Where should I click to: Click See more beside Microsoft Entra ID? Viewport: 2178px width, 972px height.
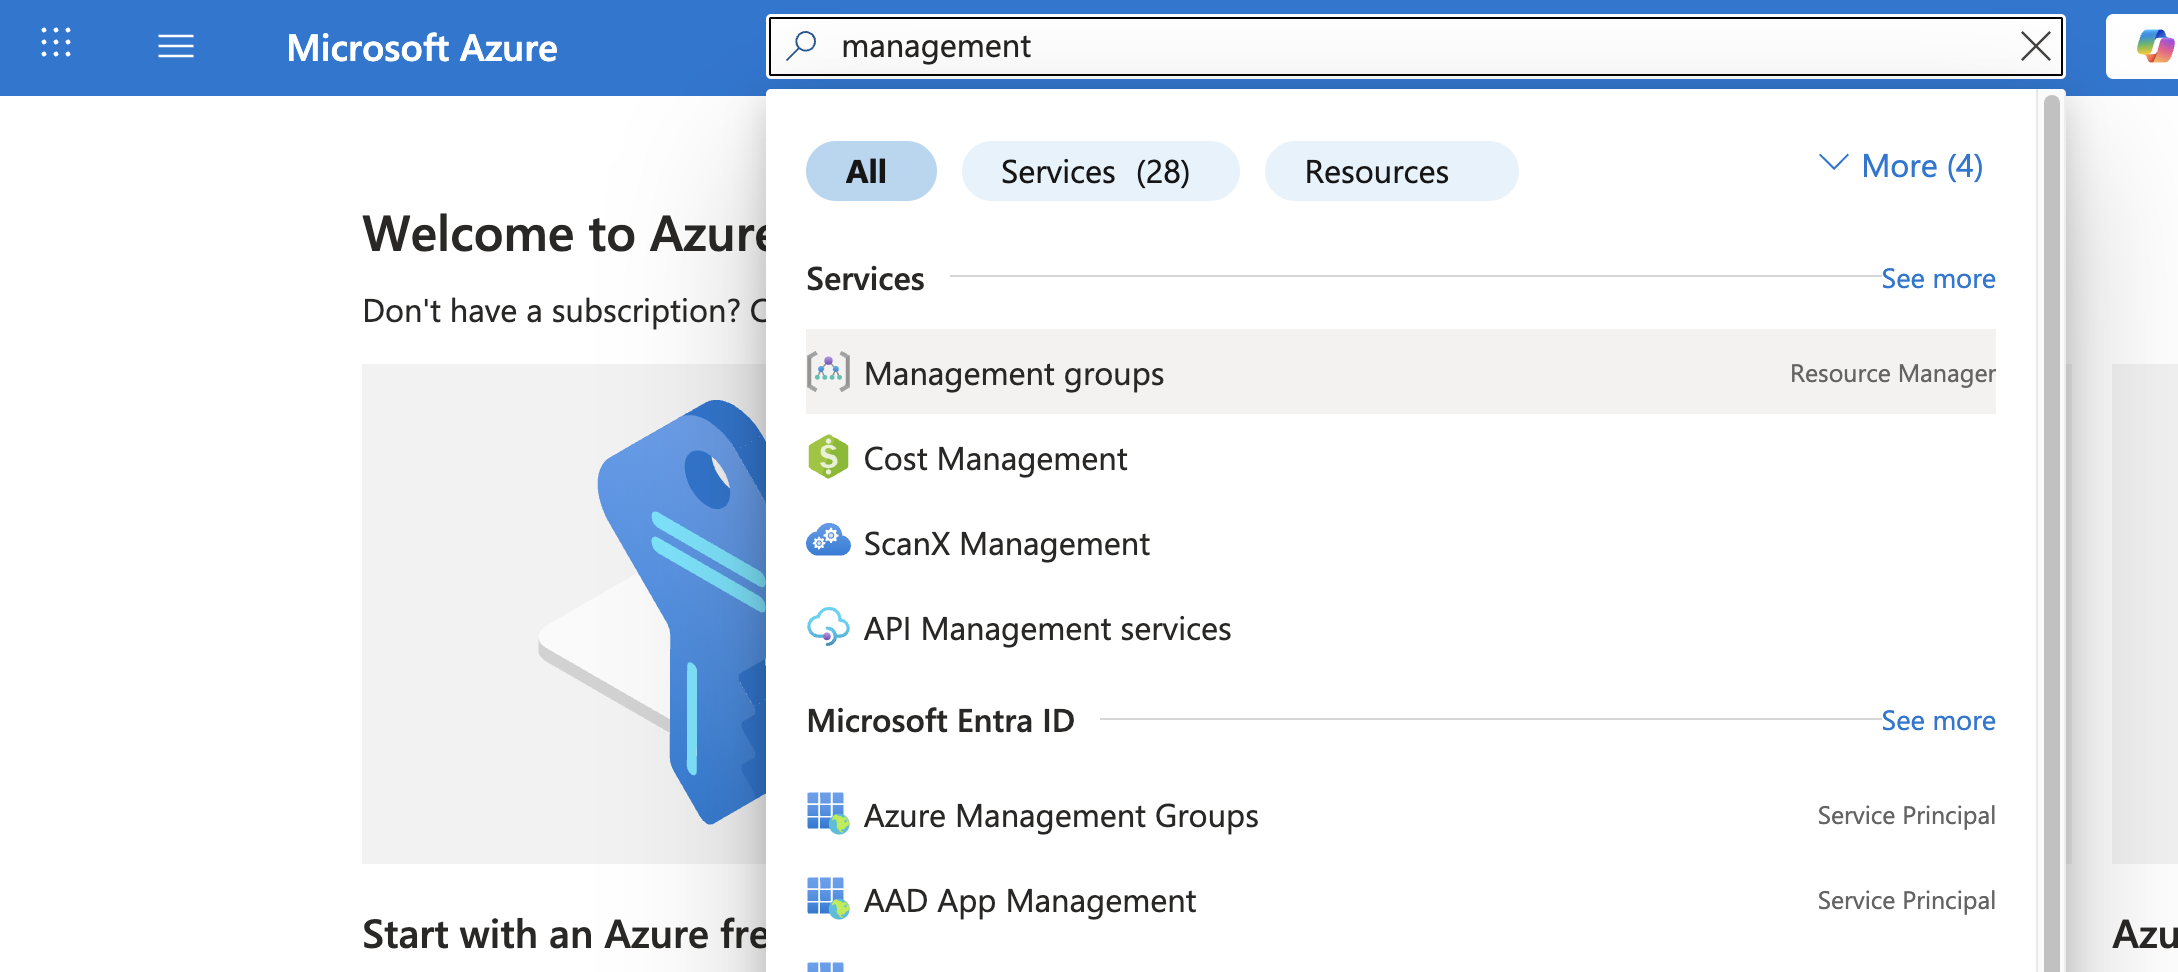(x=1937, y=721)
